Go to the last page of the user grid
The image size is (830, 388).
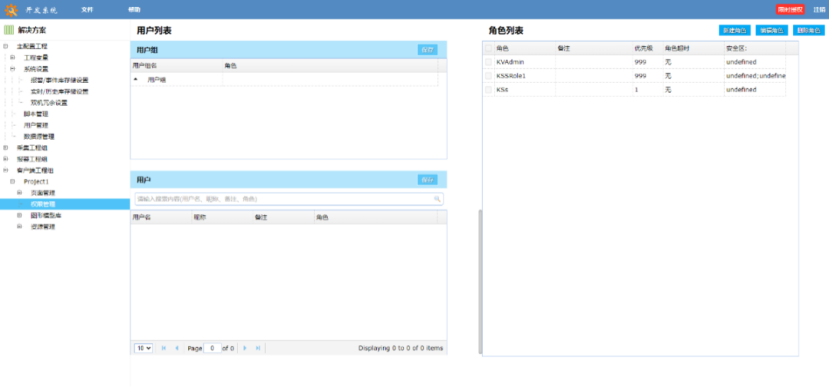(258, 348)
